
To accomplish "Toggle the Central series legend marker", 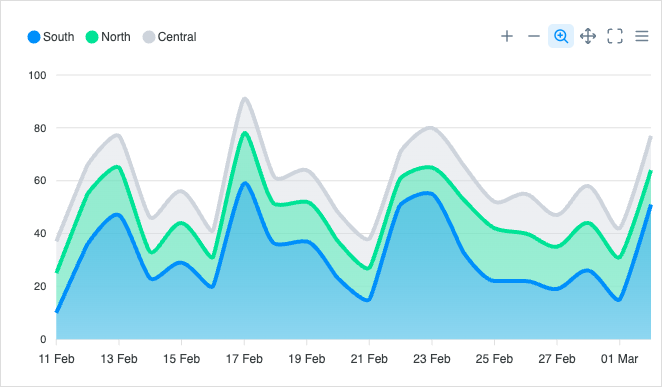I will pos(149,37).
